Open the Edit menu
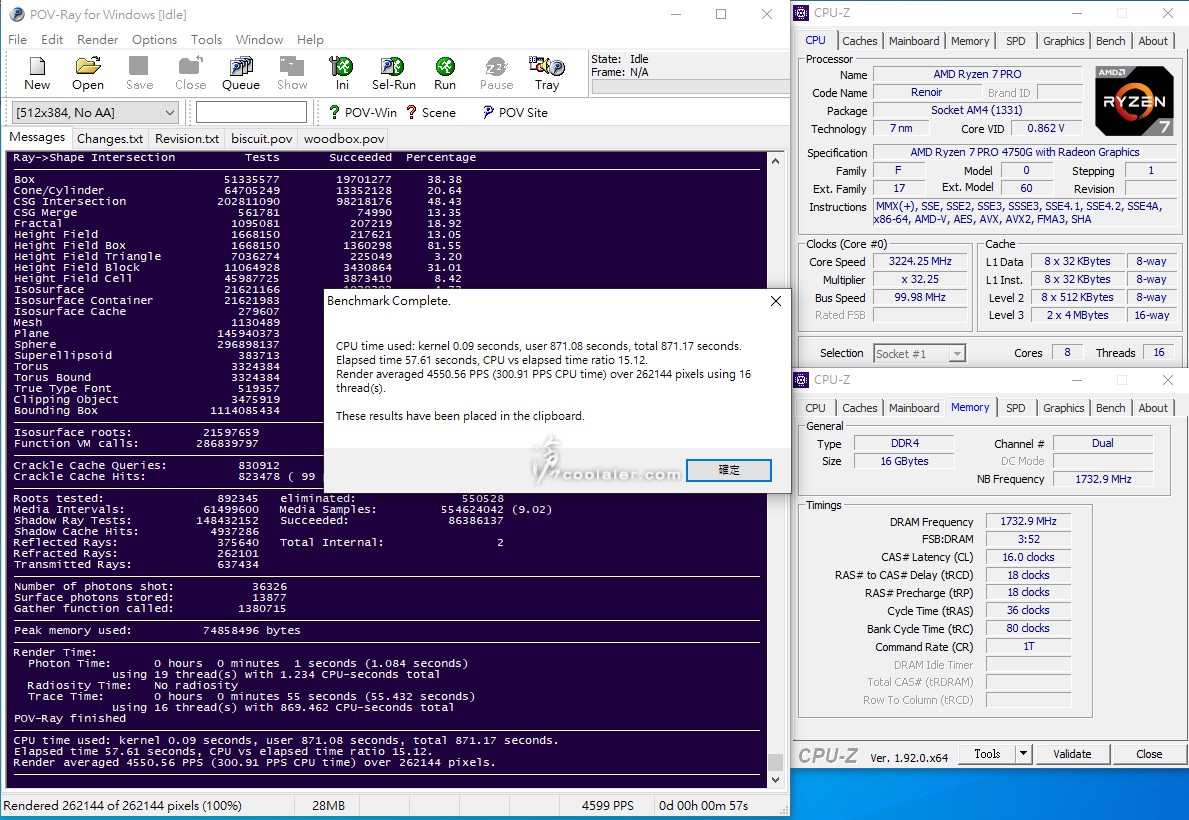Screen dimensions: 1189x820 coord(52,39)
